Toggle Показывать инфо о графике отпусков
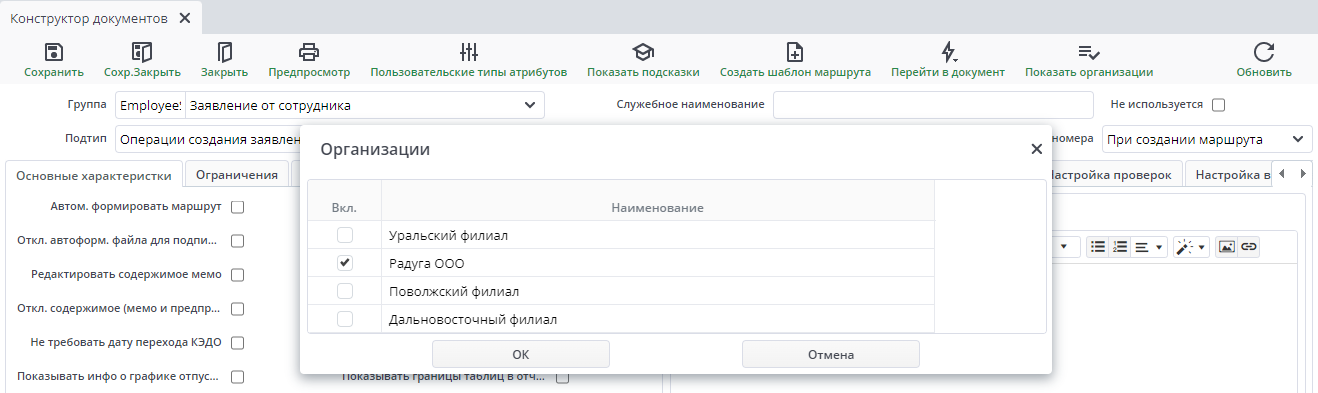 pos(238,377)
